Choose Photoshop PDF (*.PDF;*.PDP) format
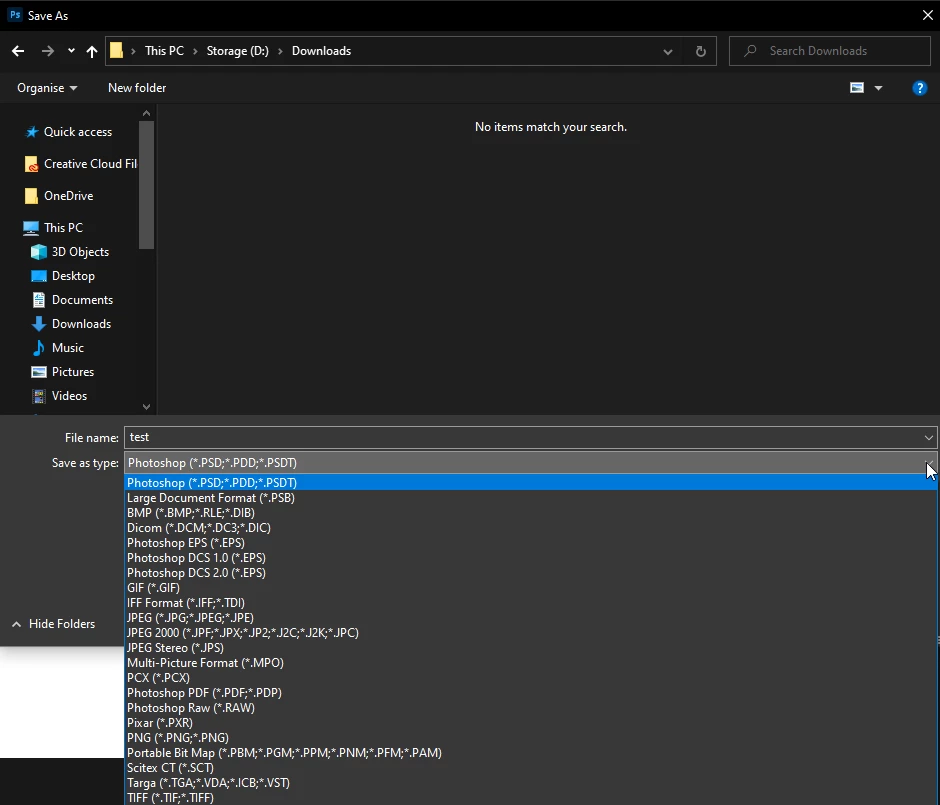This screenshot has width=940, height=805. pos(530,692)
